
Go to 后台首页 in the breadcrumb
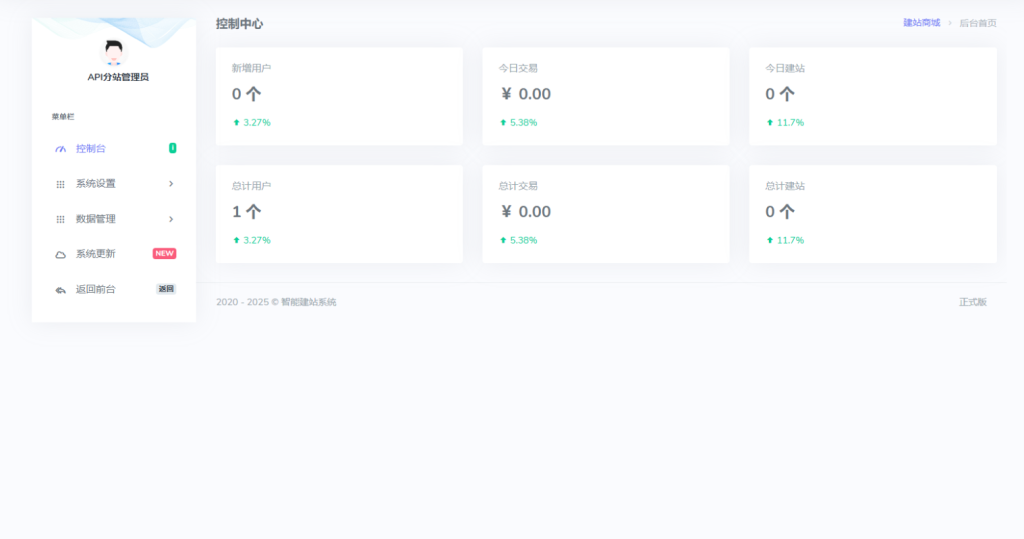[x=977, y=23]
